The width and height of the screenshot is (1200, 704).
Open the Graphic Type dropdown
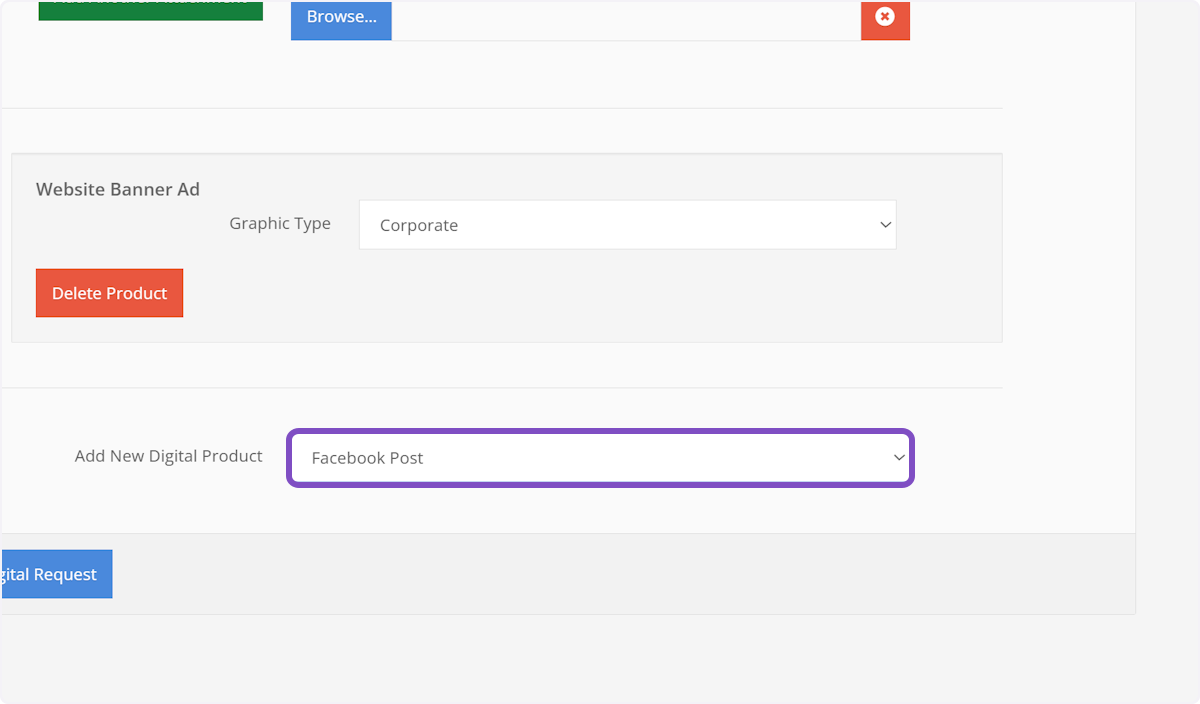tap(627, 225)
